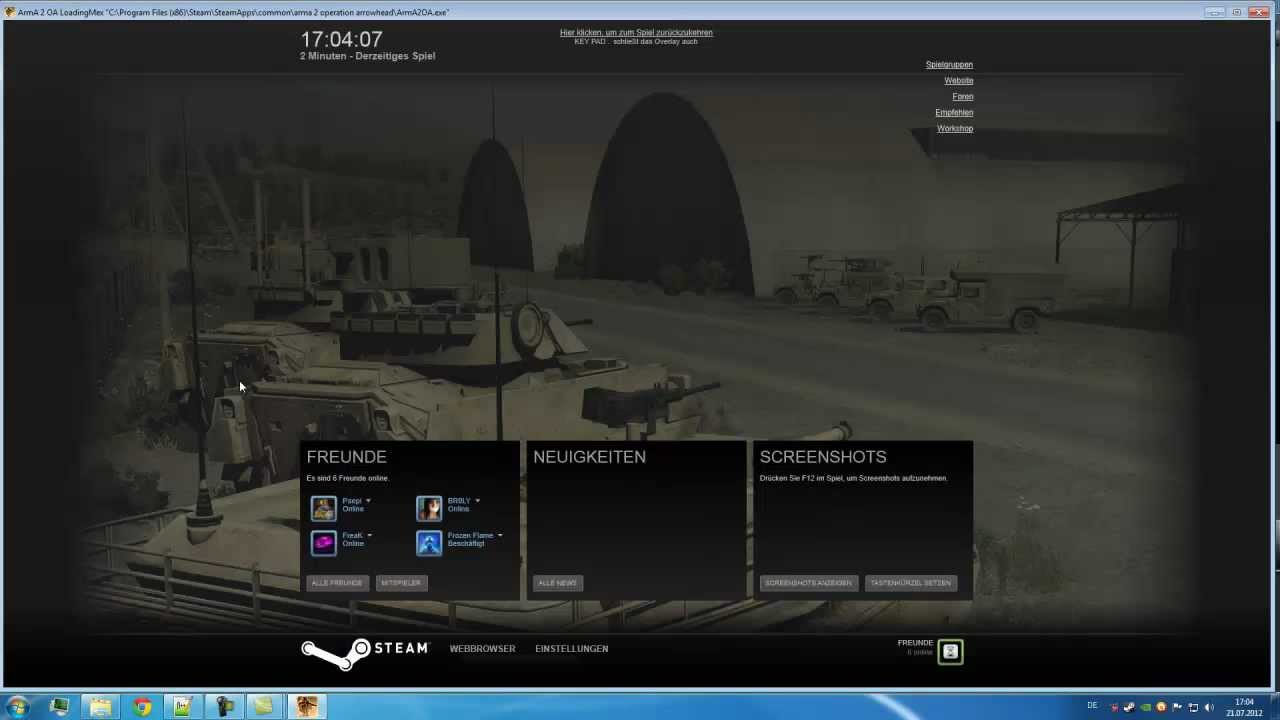Click the link to return to the game

pyautogui.click(x=636, y=32)
